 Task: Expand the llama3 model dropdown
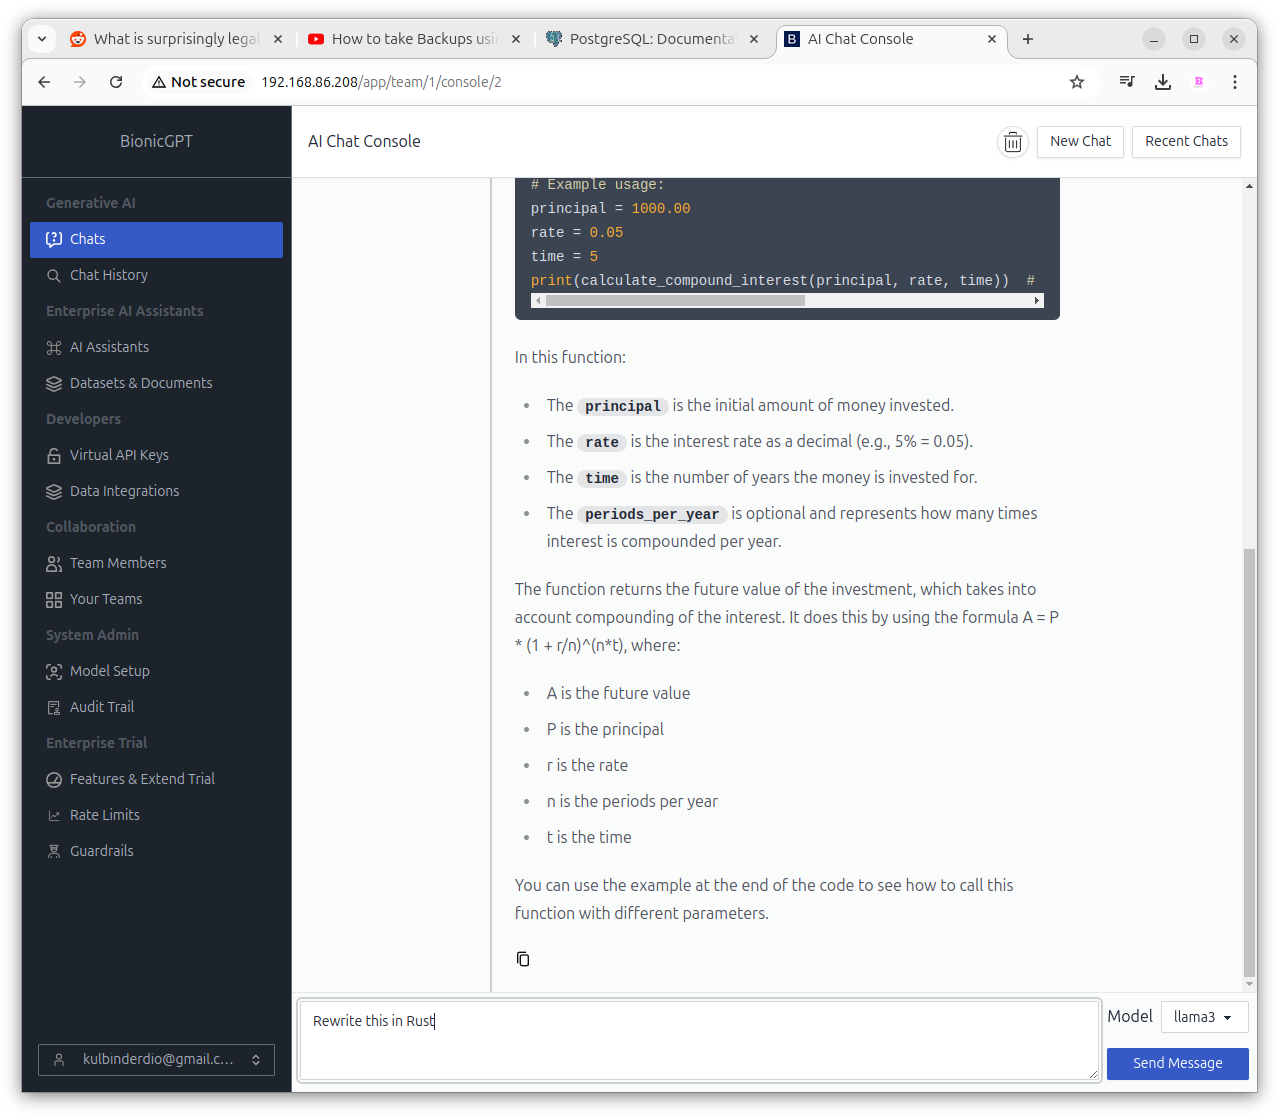click(1203, 1017)
